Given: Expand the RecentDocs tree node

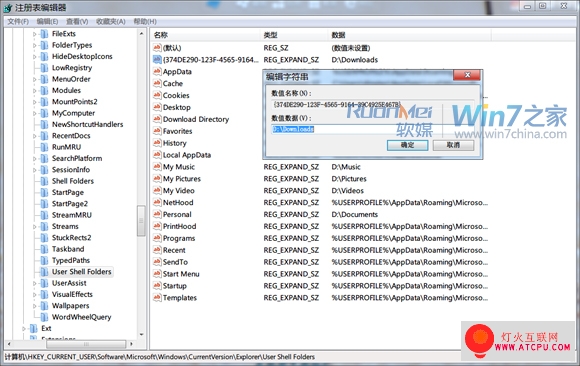Looking at the screenshot, I should click(34, 136).
